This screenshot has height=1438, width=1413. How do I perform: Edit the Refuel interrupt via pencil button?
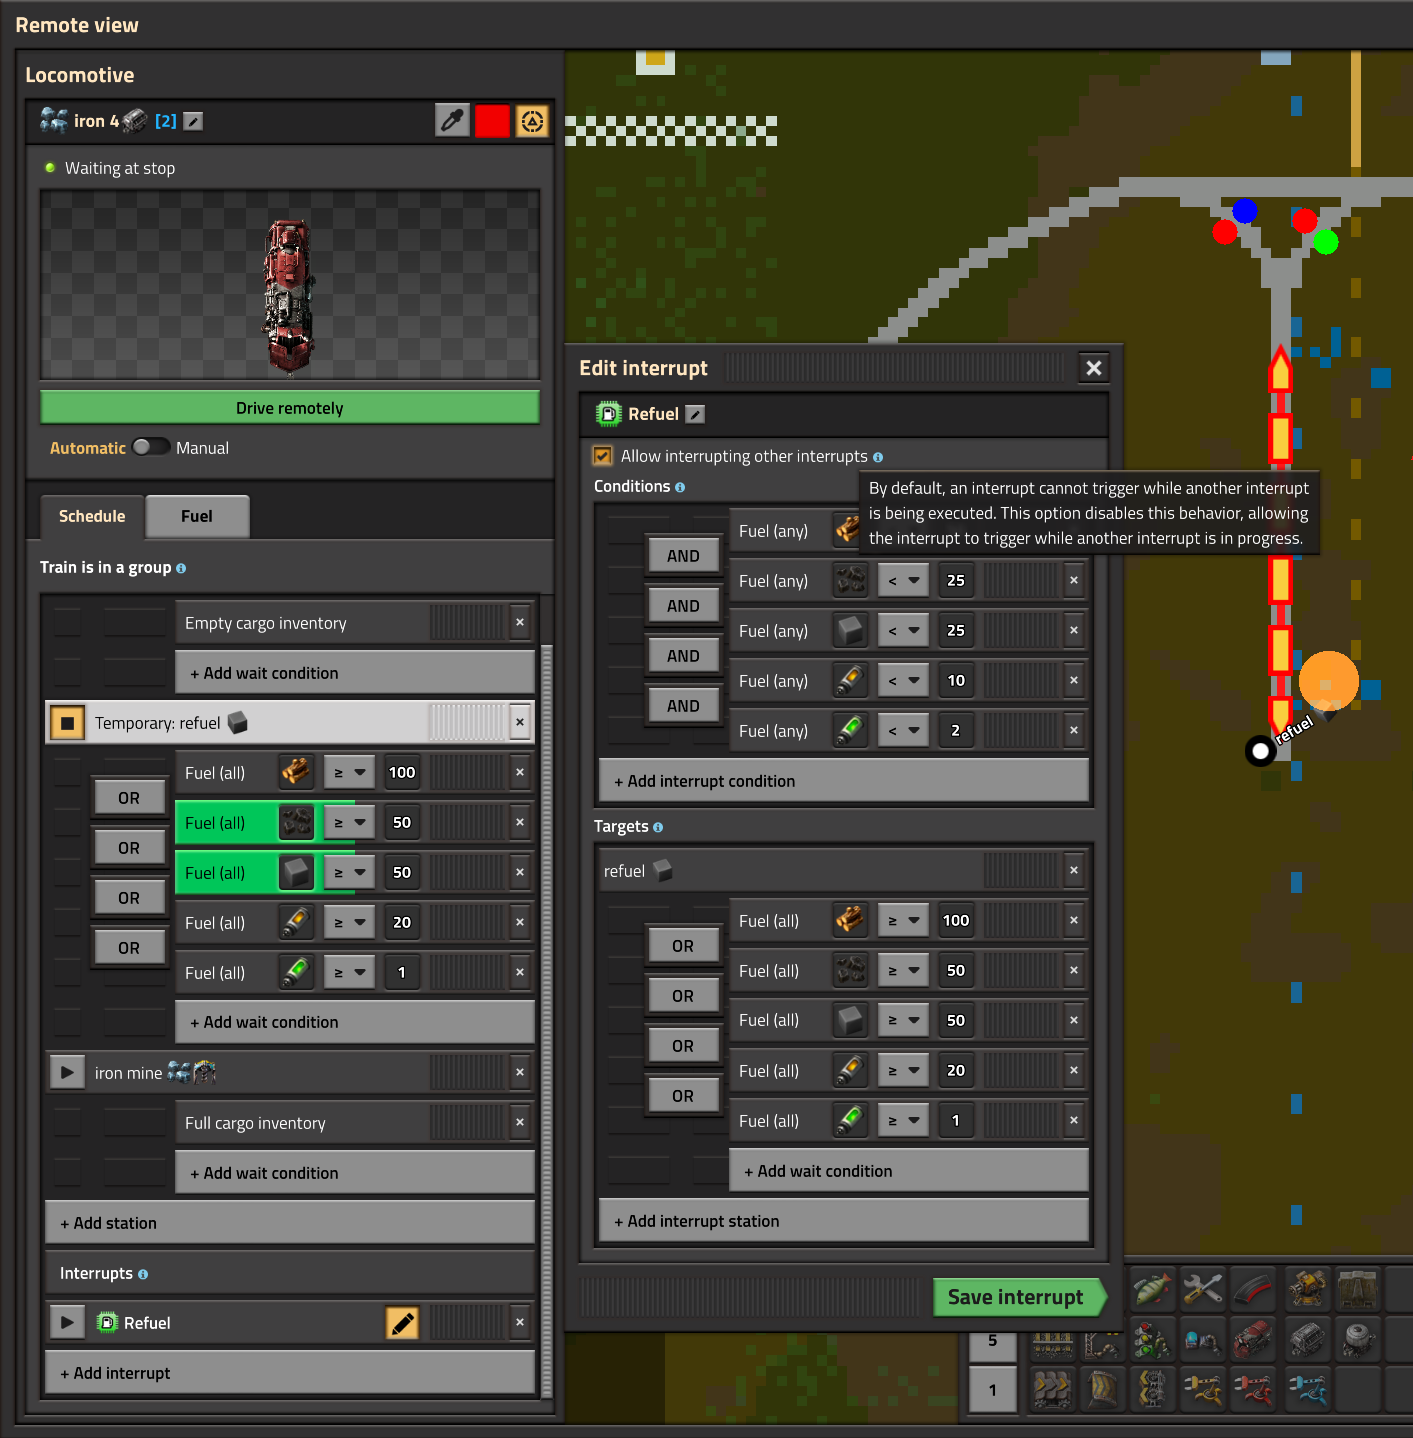pyautogui.click(x=402, y=1323)
